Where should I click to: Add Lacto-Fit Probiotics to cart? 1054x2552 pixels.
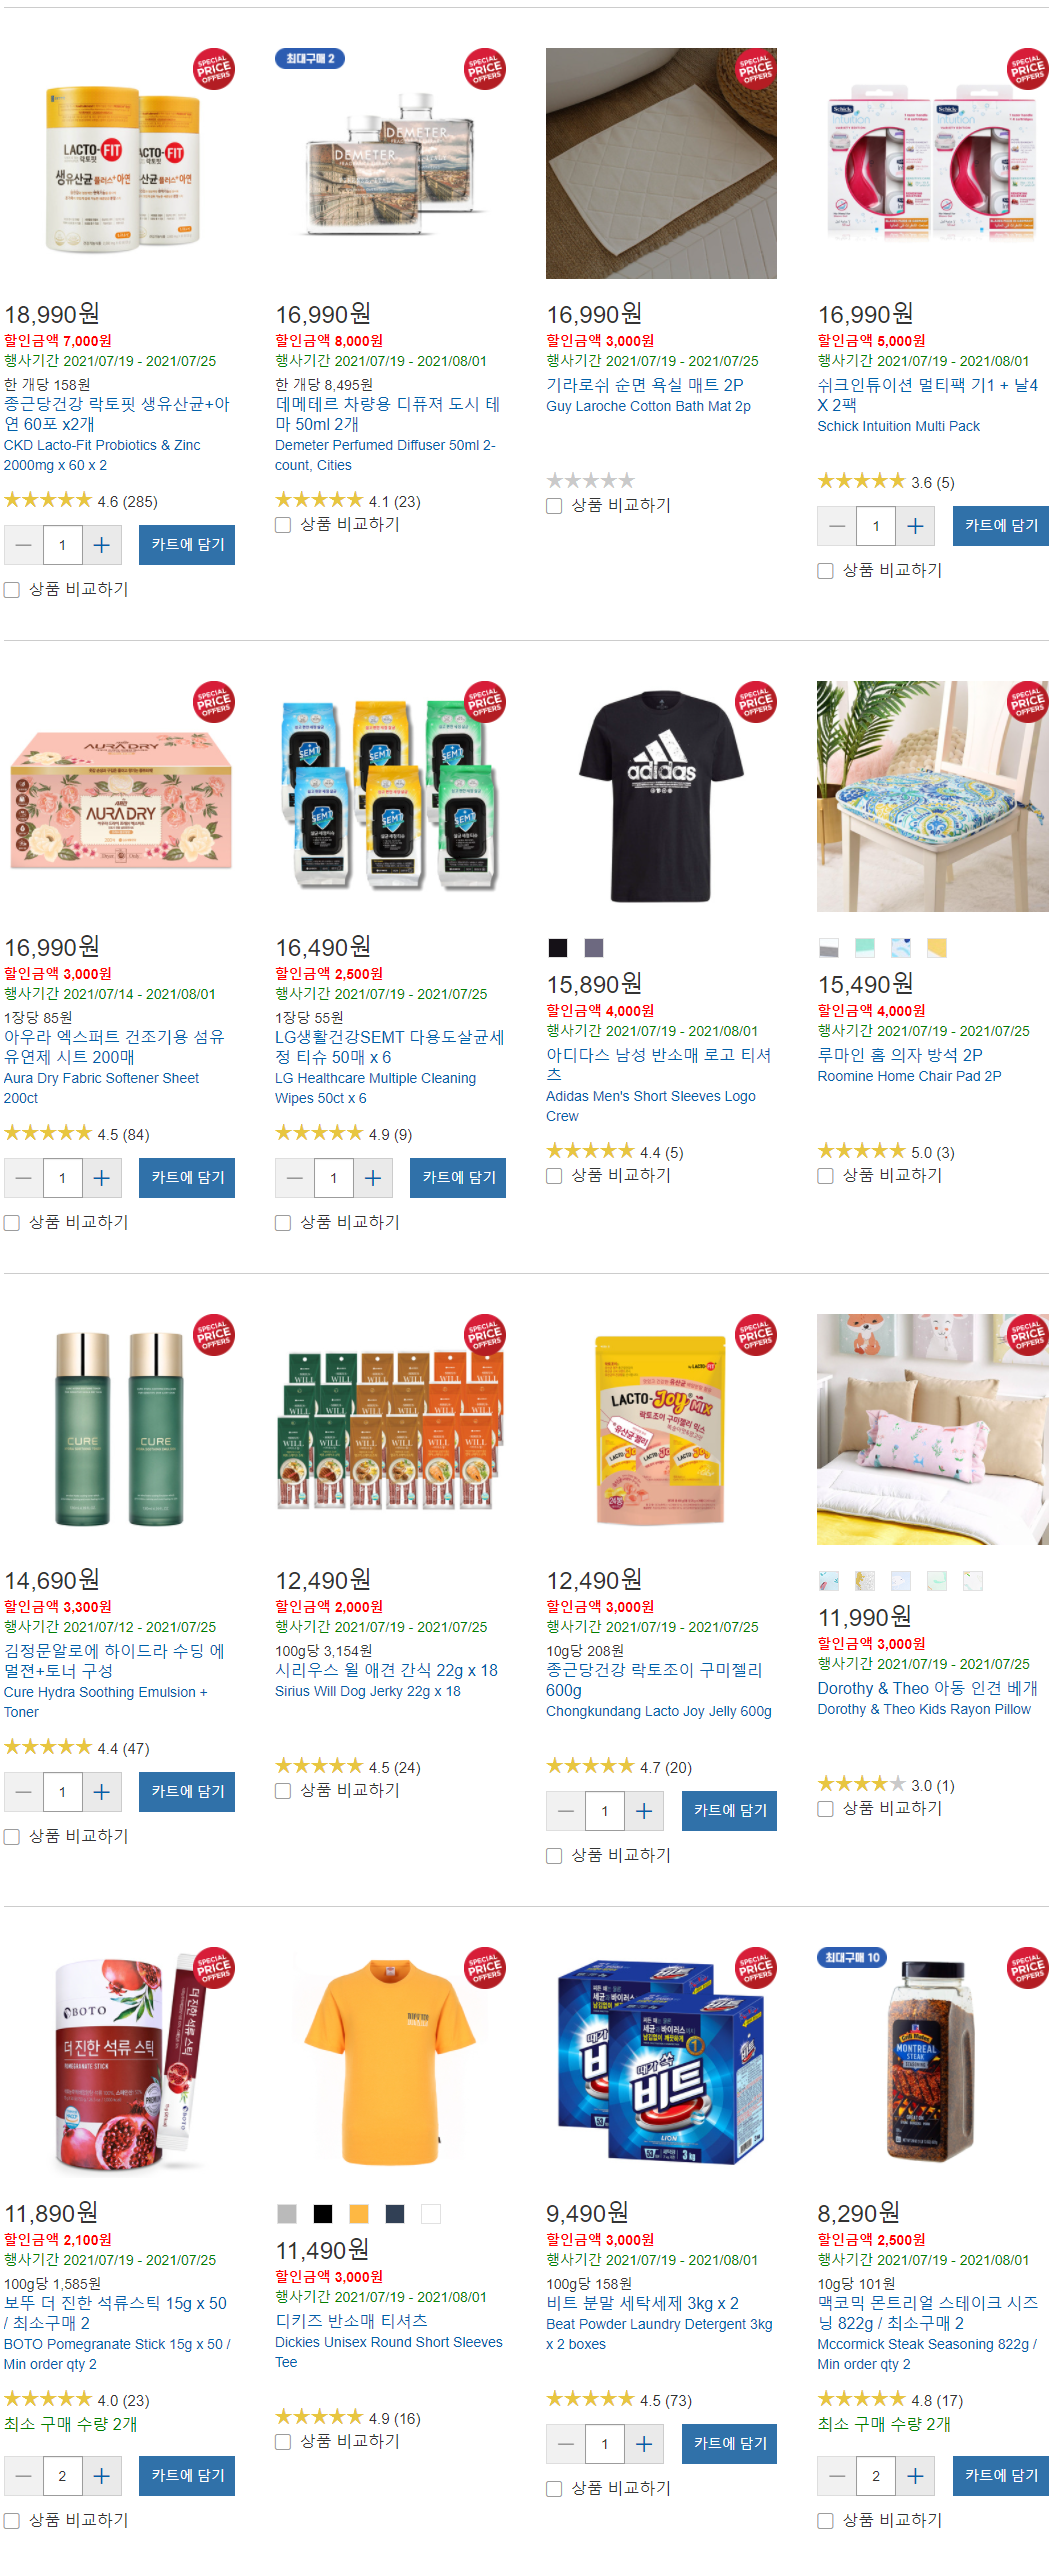(x=187, y=545)
